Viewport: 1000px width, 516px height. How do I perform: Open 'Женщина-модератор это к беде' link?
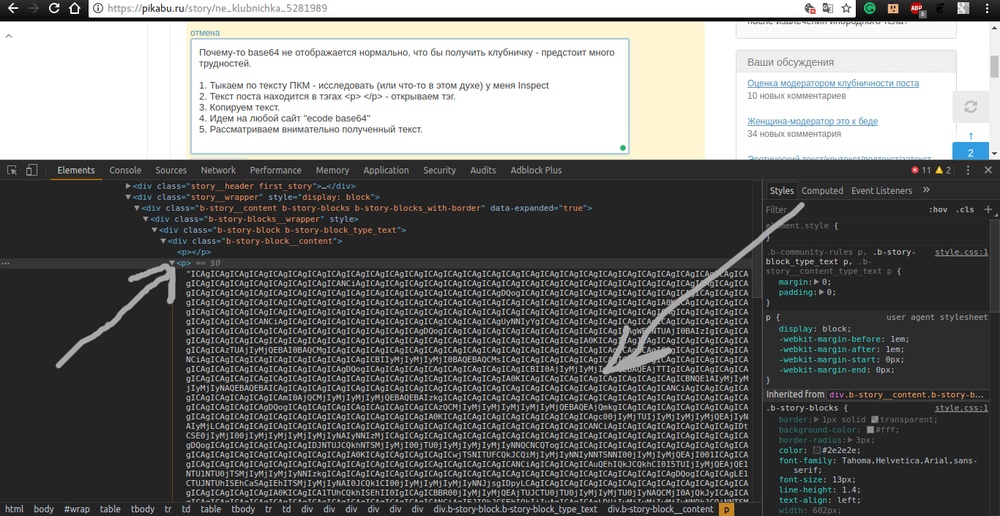pyautogui.click(x=812, y=121)
